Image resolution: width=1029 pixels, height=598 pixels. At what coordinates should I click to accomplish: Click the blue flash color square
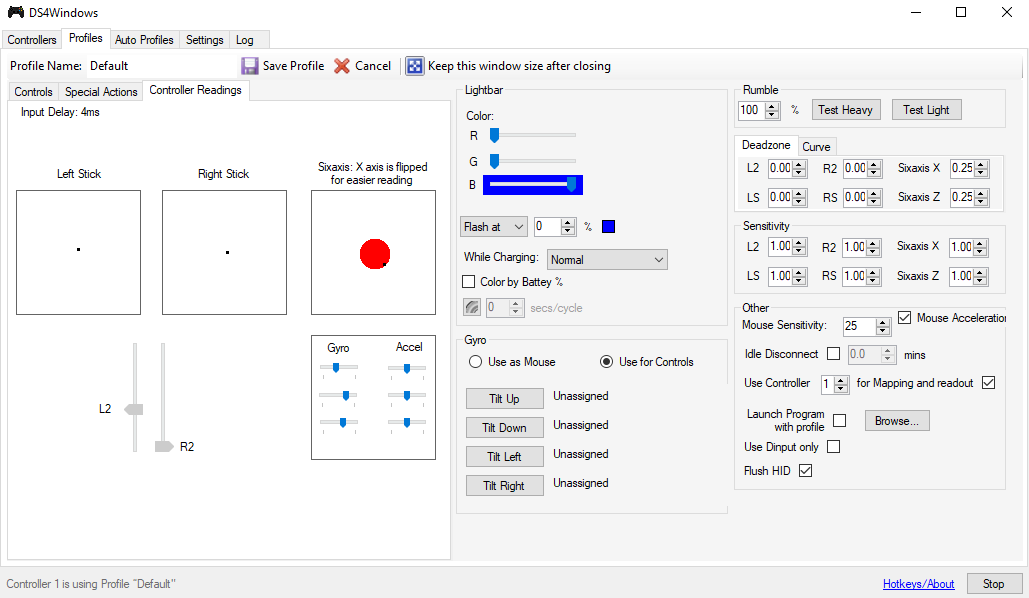tap(608, 227)
